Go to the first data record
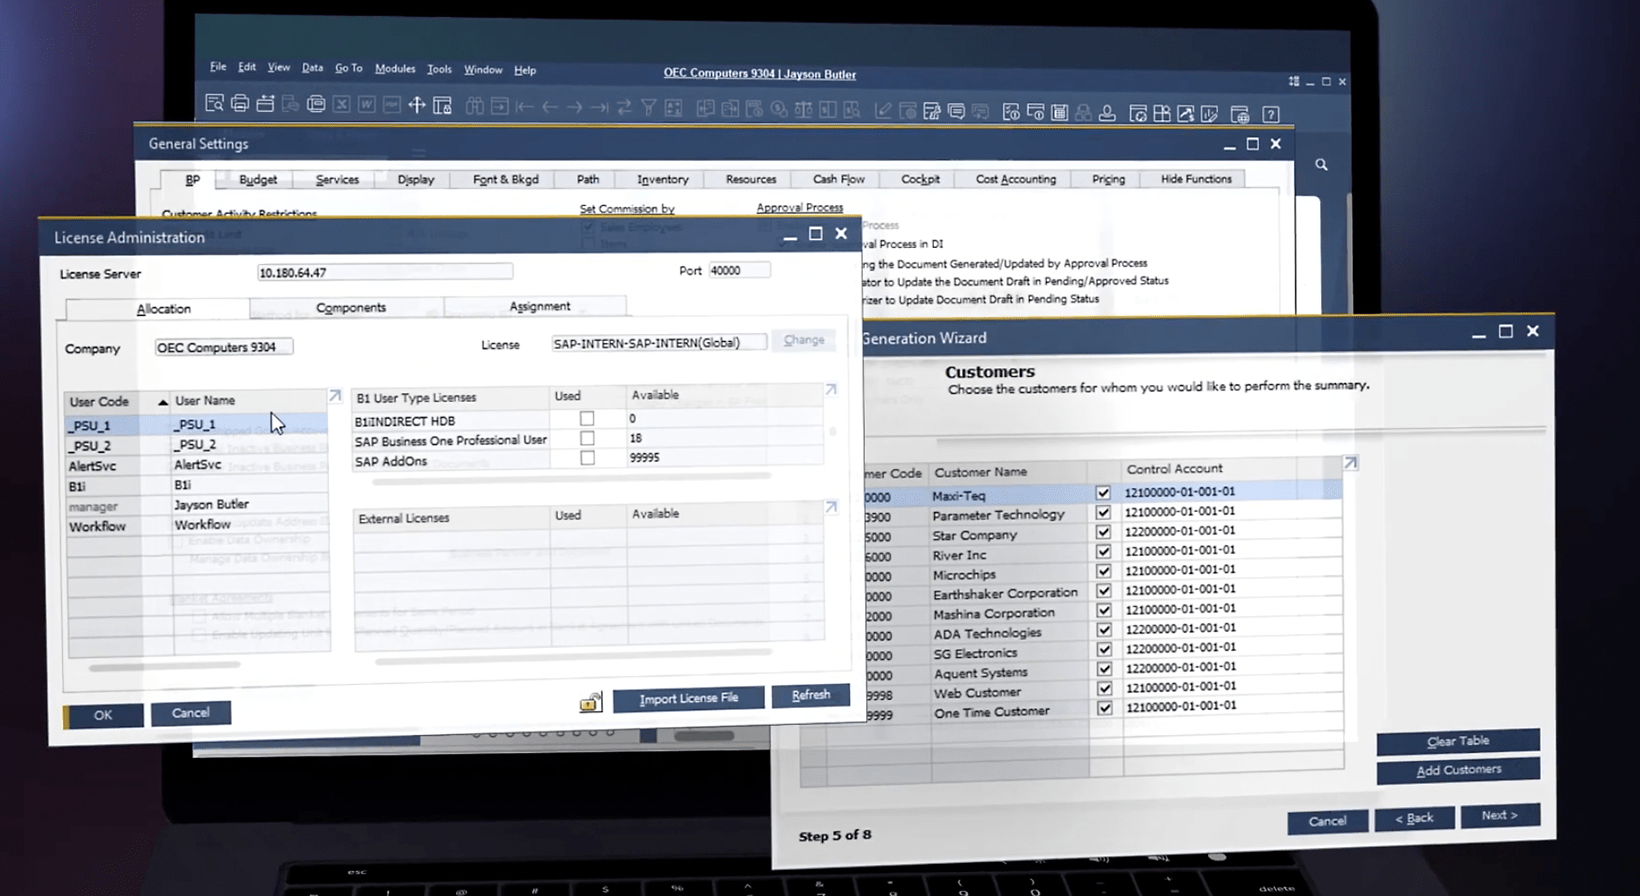 pyautogui.click(x=524, y=106)
